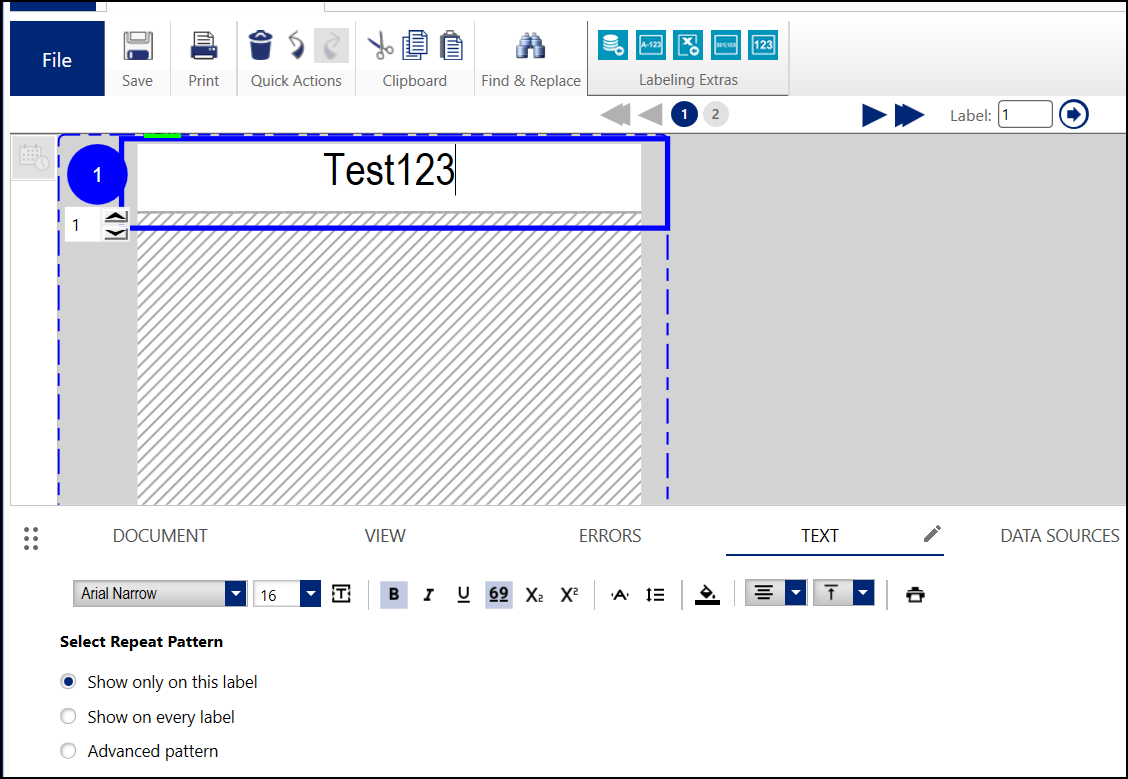Click the 123 sequence icon
1128x779 pixels.
coord(763,45)
